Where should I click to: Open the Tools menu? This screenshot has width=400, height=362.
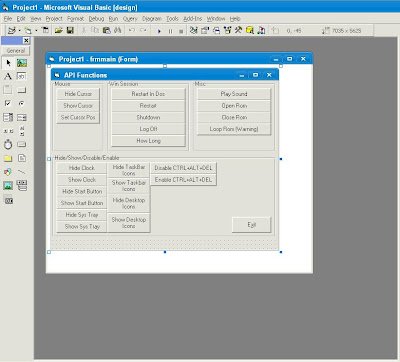[x=172, y=19]
